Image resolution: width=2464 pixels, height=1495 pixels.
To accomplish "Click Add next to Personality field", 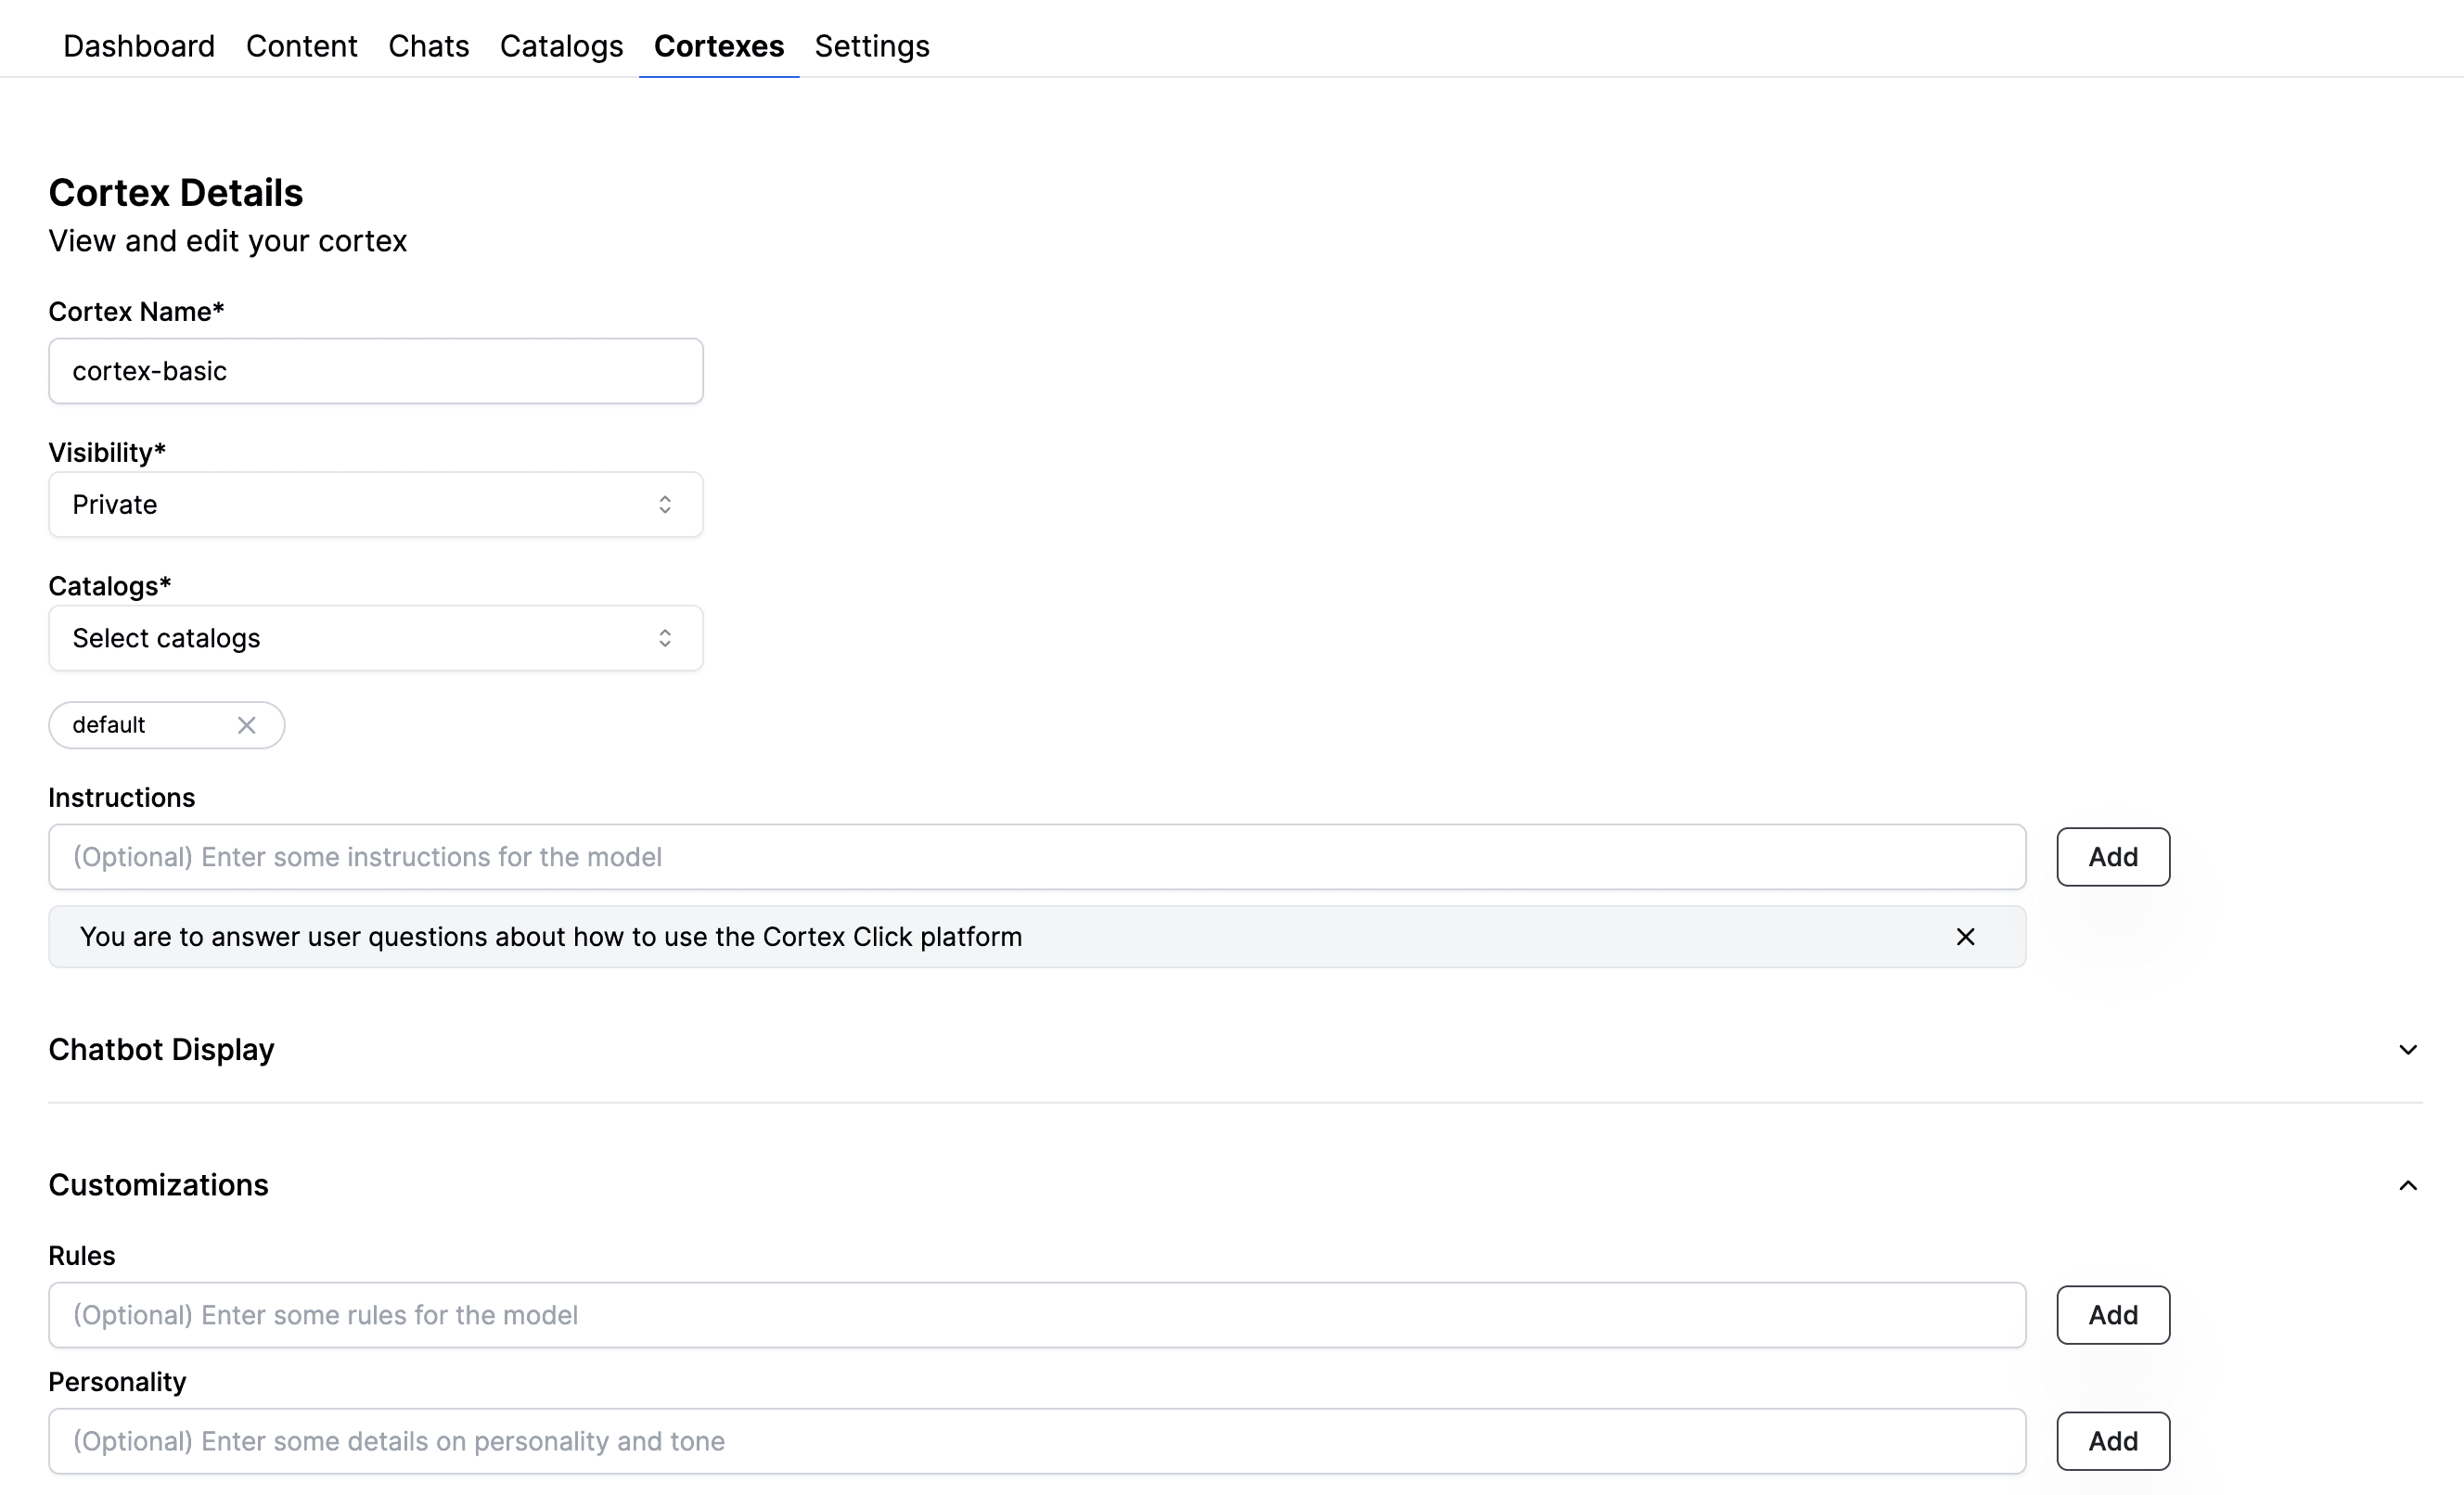I will coord(2112,1441).
